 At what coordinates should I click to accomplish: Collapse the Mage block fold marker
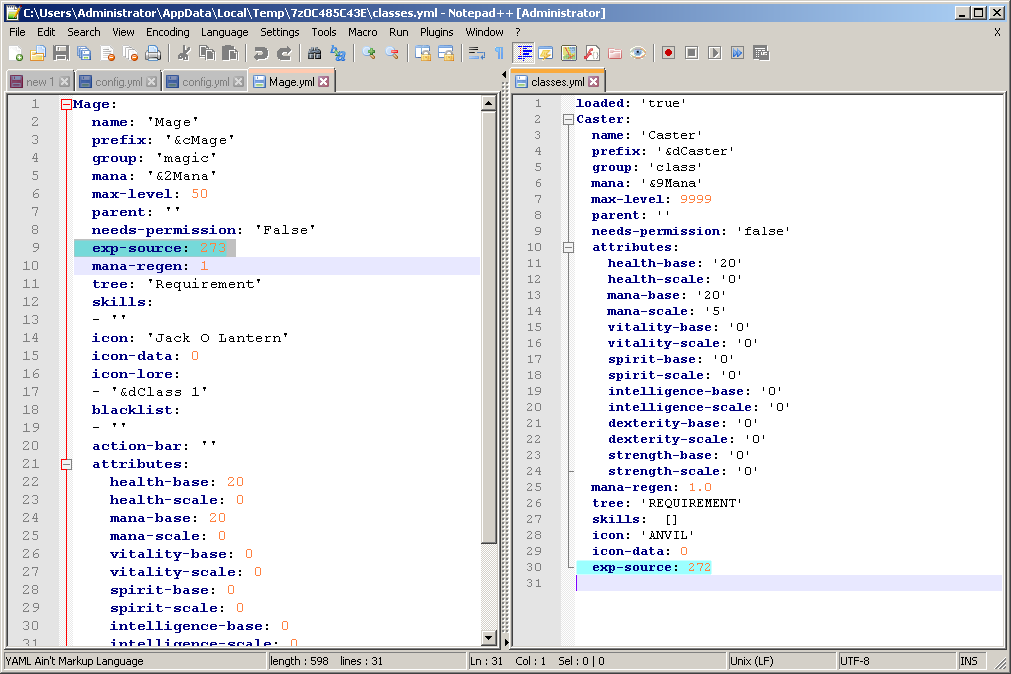click(66, 104)
